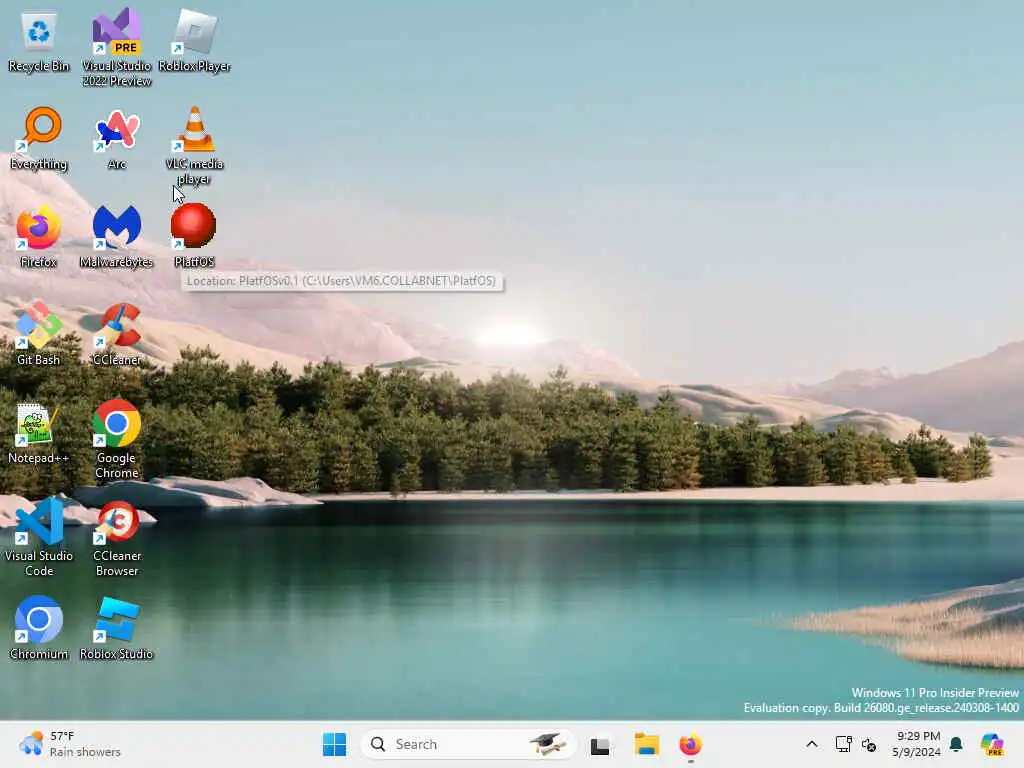1024x768 pixels.
Task: Click the Malwarebytes desktop icon
Action: (x=116, y=237)
